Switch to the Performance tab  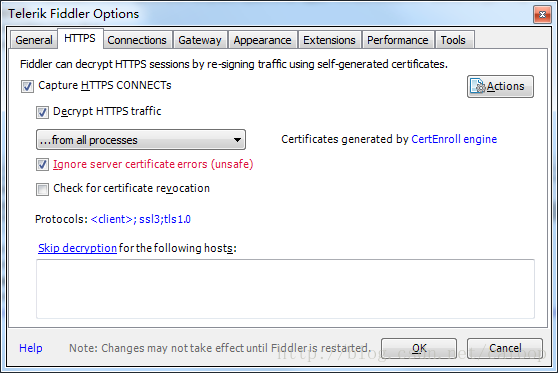(x=398, y=40)
